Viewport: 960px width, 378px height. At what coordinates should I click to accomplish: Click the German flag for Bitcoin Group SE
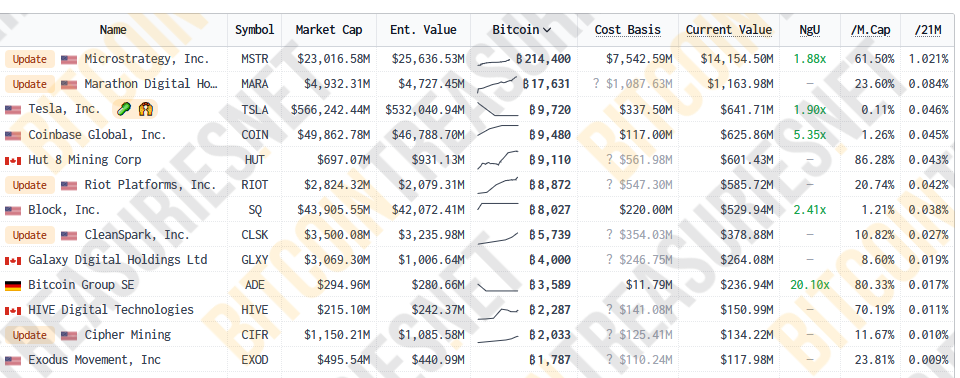tap(13, 285)
